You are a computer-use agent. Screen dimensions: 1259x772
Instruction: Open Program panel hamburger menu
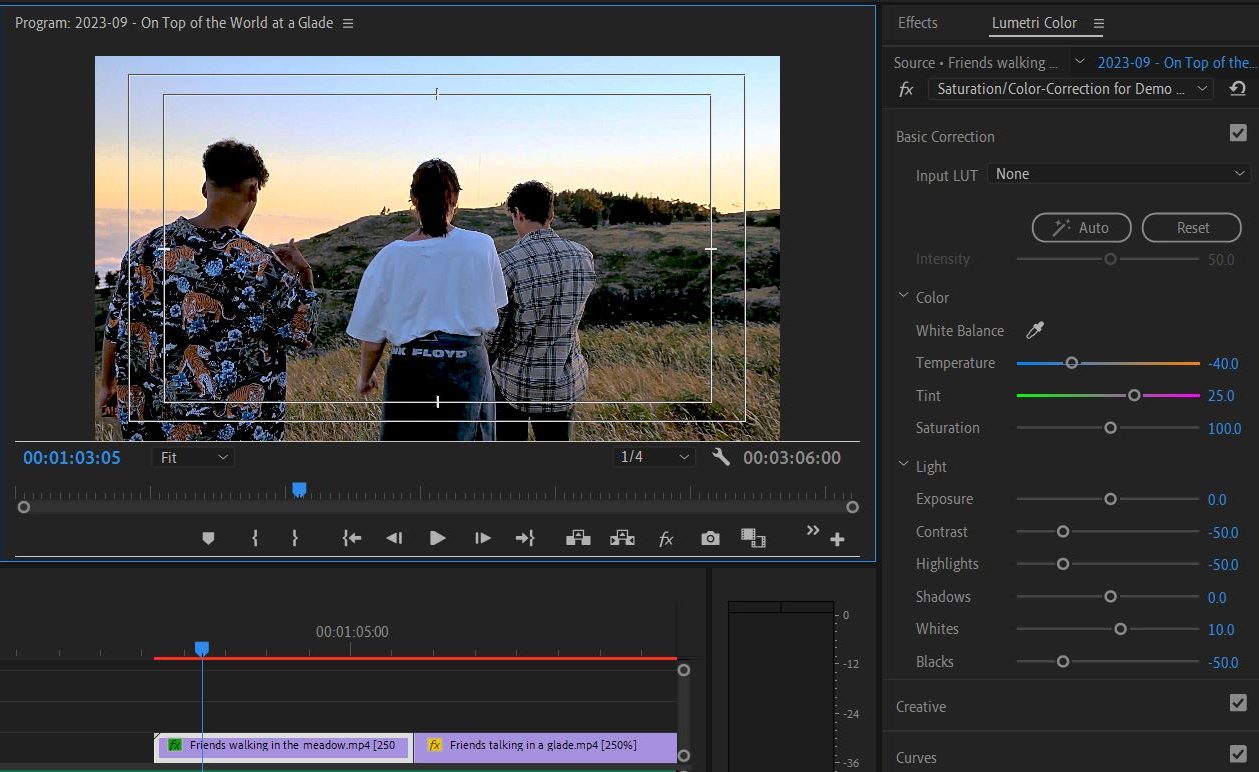348,23
